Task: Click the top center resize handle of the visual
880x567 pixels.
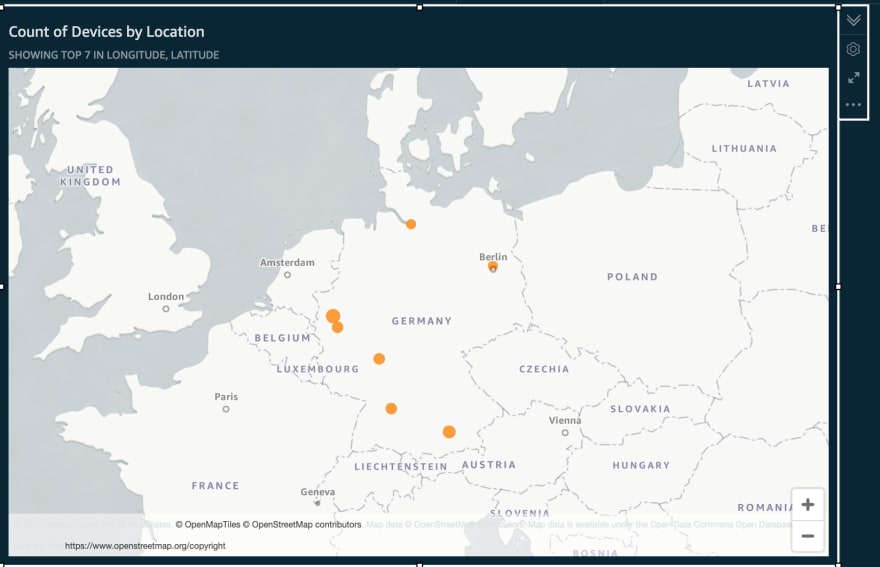Action: tap(420, 7)
